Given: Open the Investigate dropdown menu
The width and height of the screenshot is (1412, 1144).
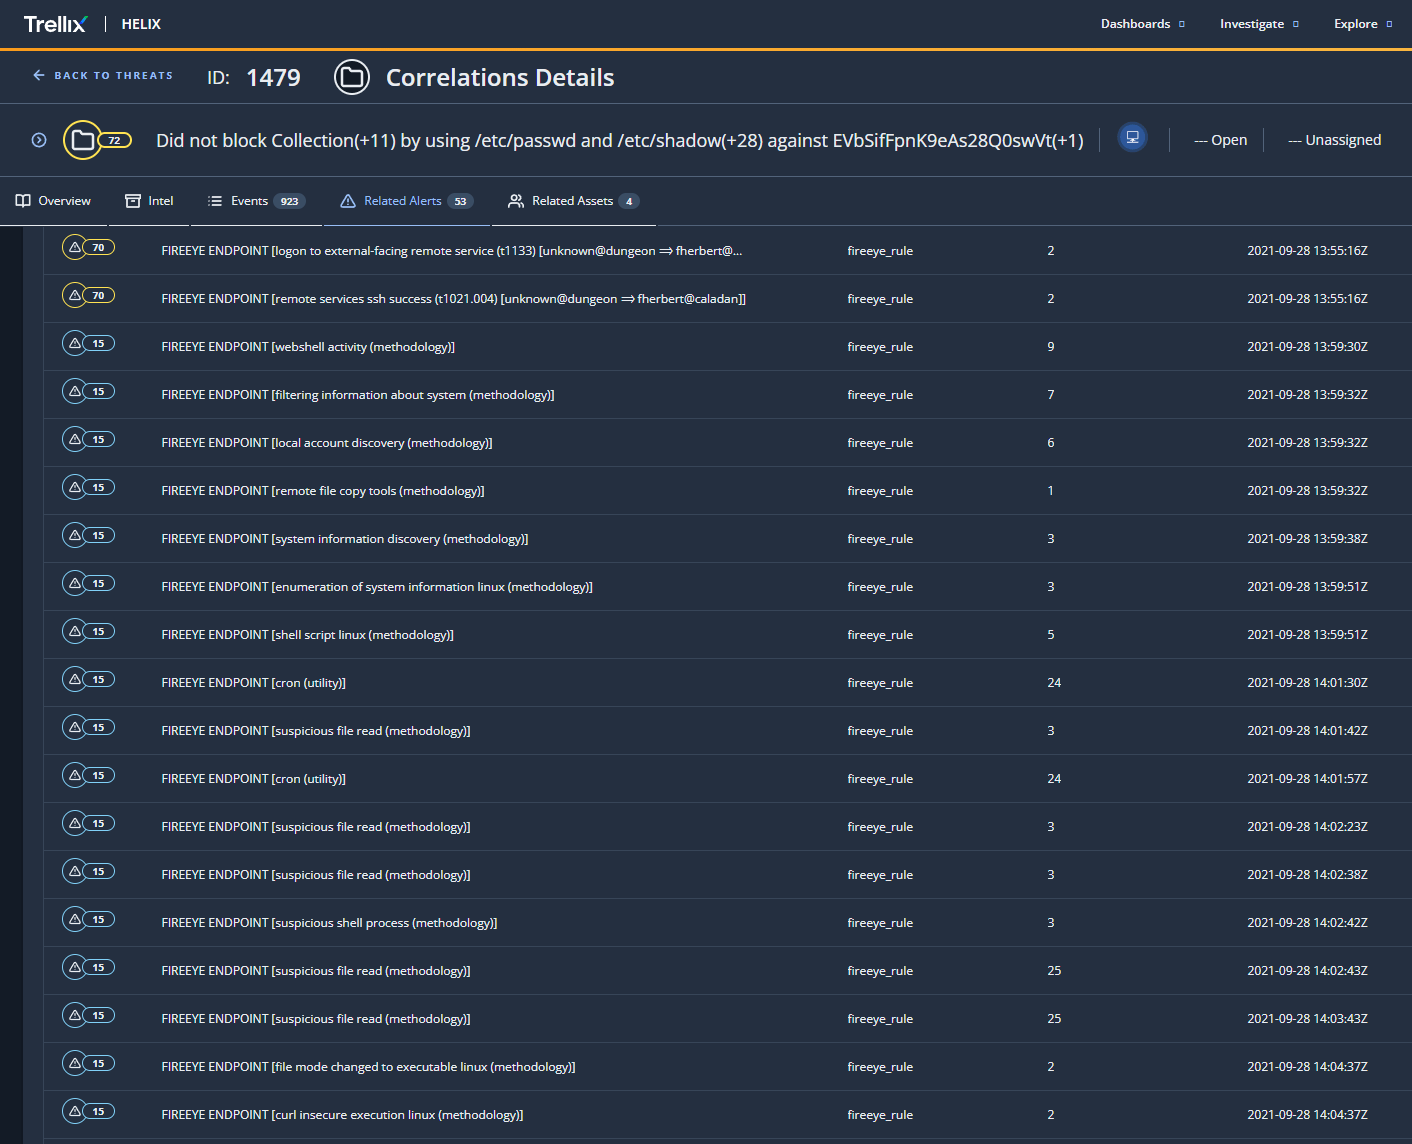Looking at the screenshot, I should click(x=1258, y=24).
